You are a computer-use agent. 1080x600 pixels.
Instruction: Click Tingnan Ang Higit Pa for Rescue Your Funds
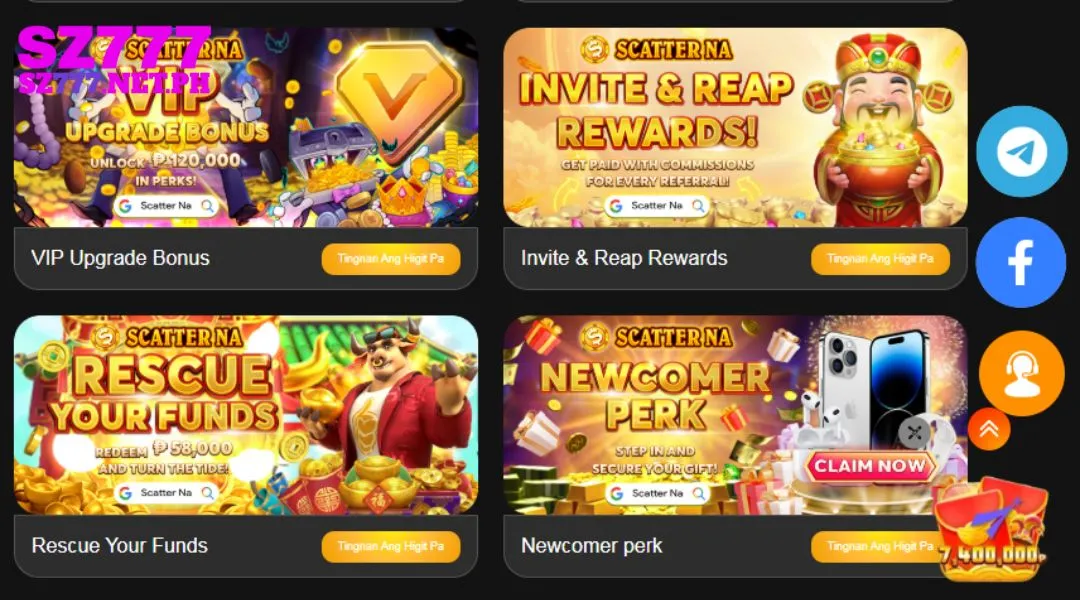coord(391,546)
